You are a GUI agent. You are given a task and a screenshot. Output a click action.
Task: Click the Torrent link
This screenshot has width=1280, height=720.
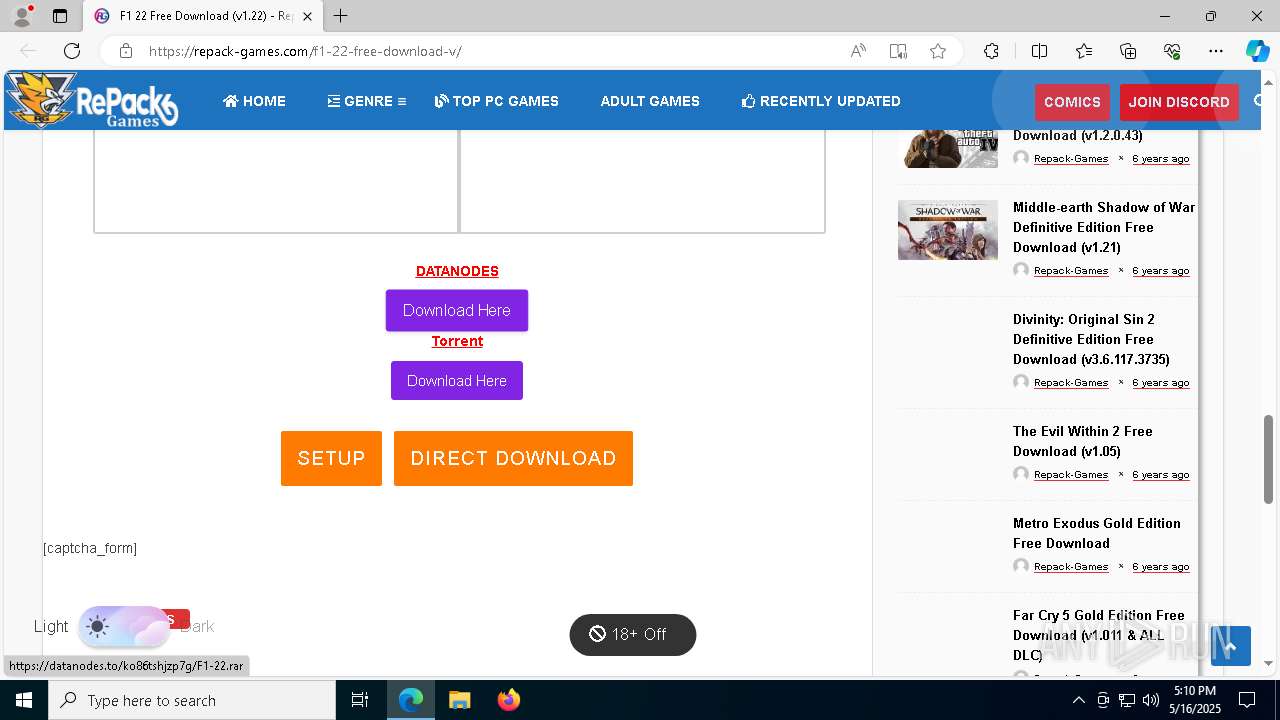tap(457, 341)
